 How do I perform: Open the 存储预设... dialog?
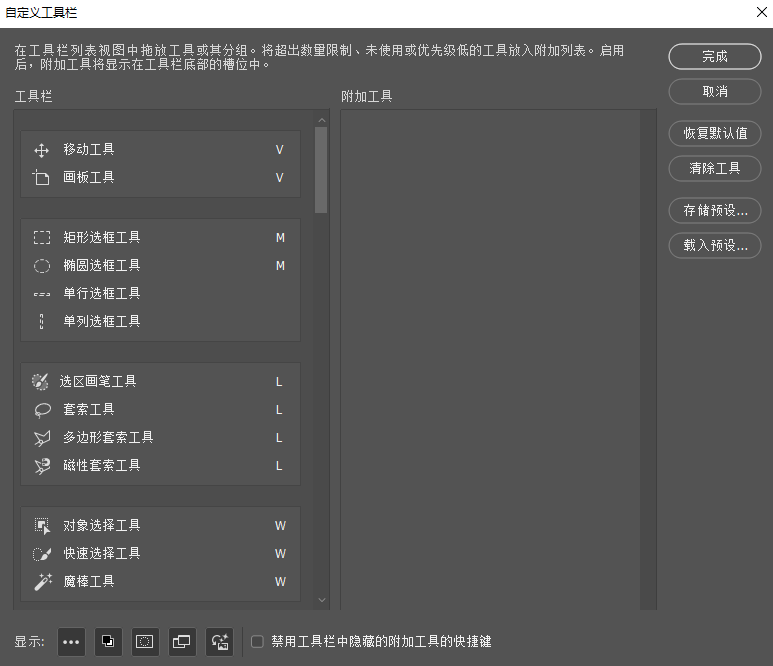point(714,210)
